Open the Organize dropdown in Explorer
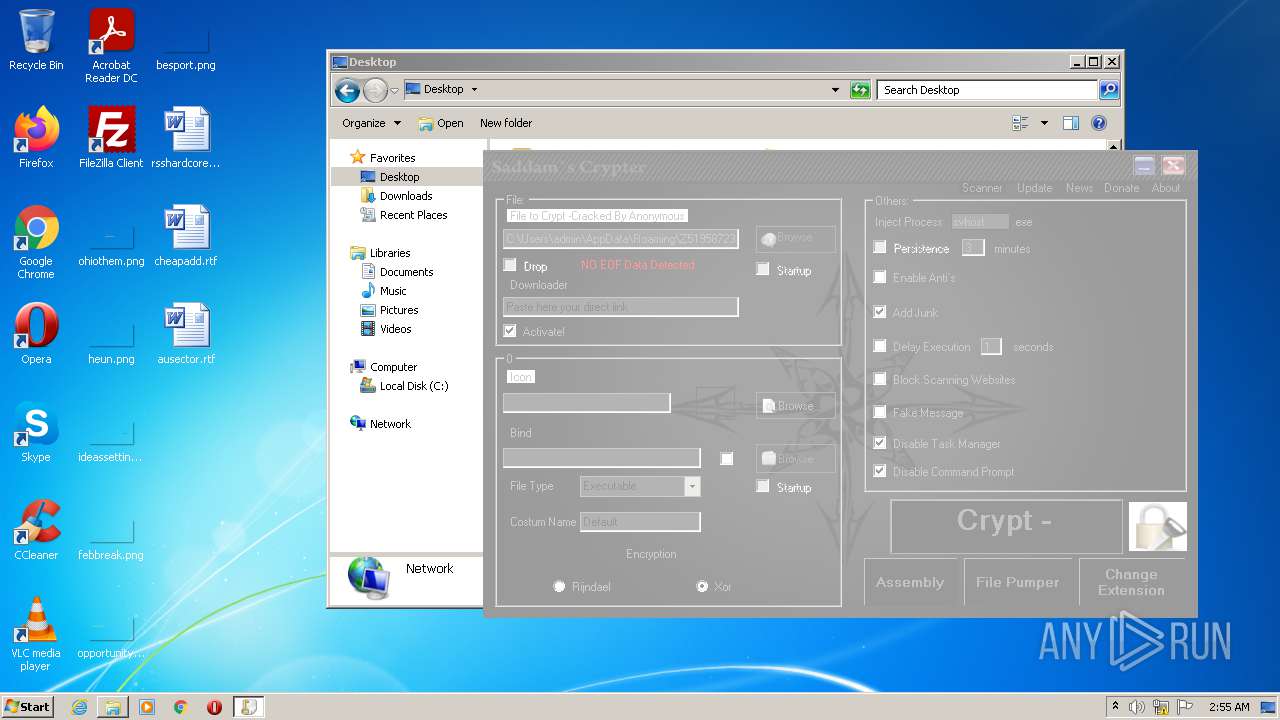Screen dimensions: 1280x720 371,123
